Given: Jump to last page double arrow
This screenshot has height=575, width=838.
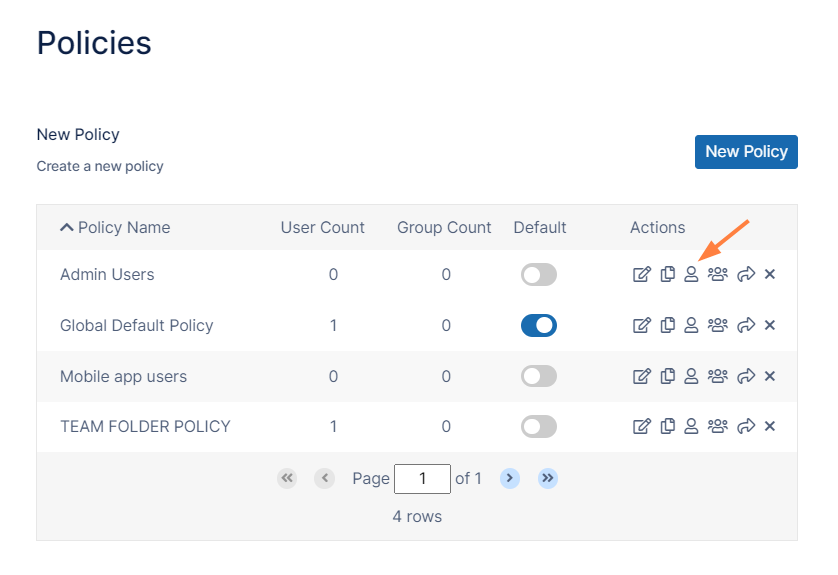Looking at the screenshot, I should coord(548,478).
